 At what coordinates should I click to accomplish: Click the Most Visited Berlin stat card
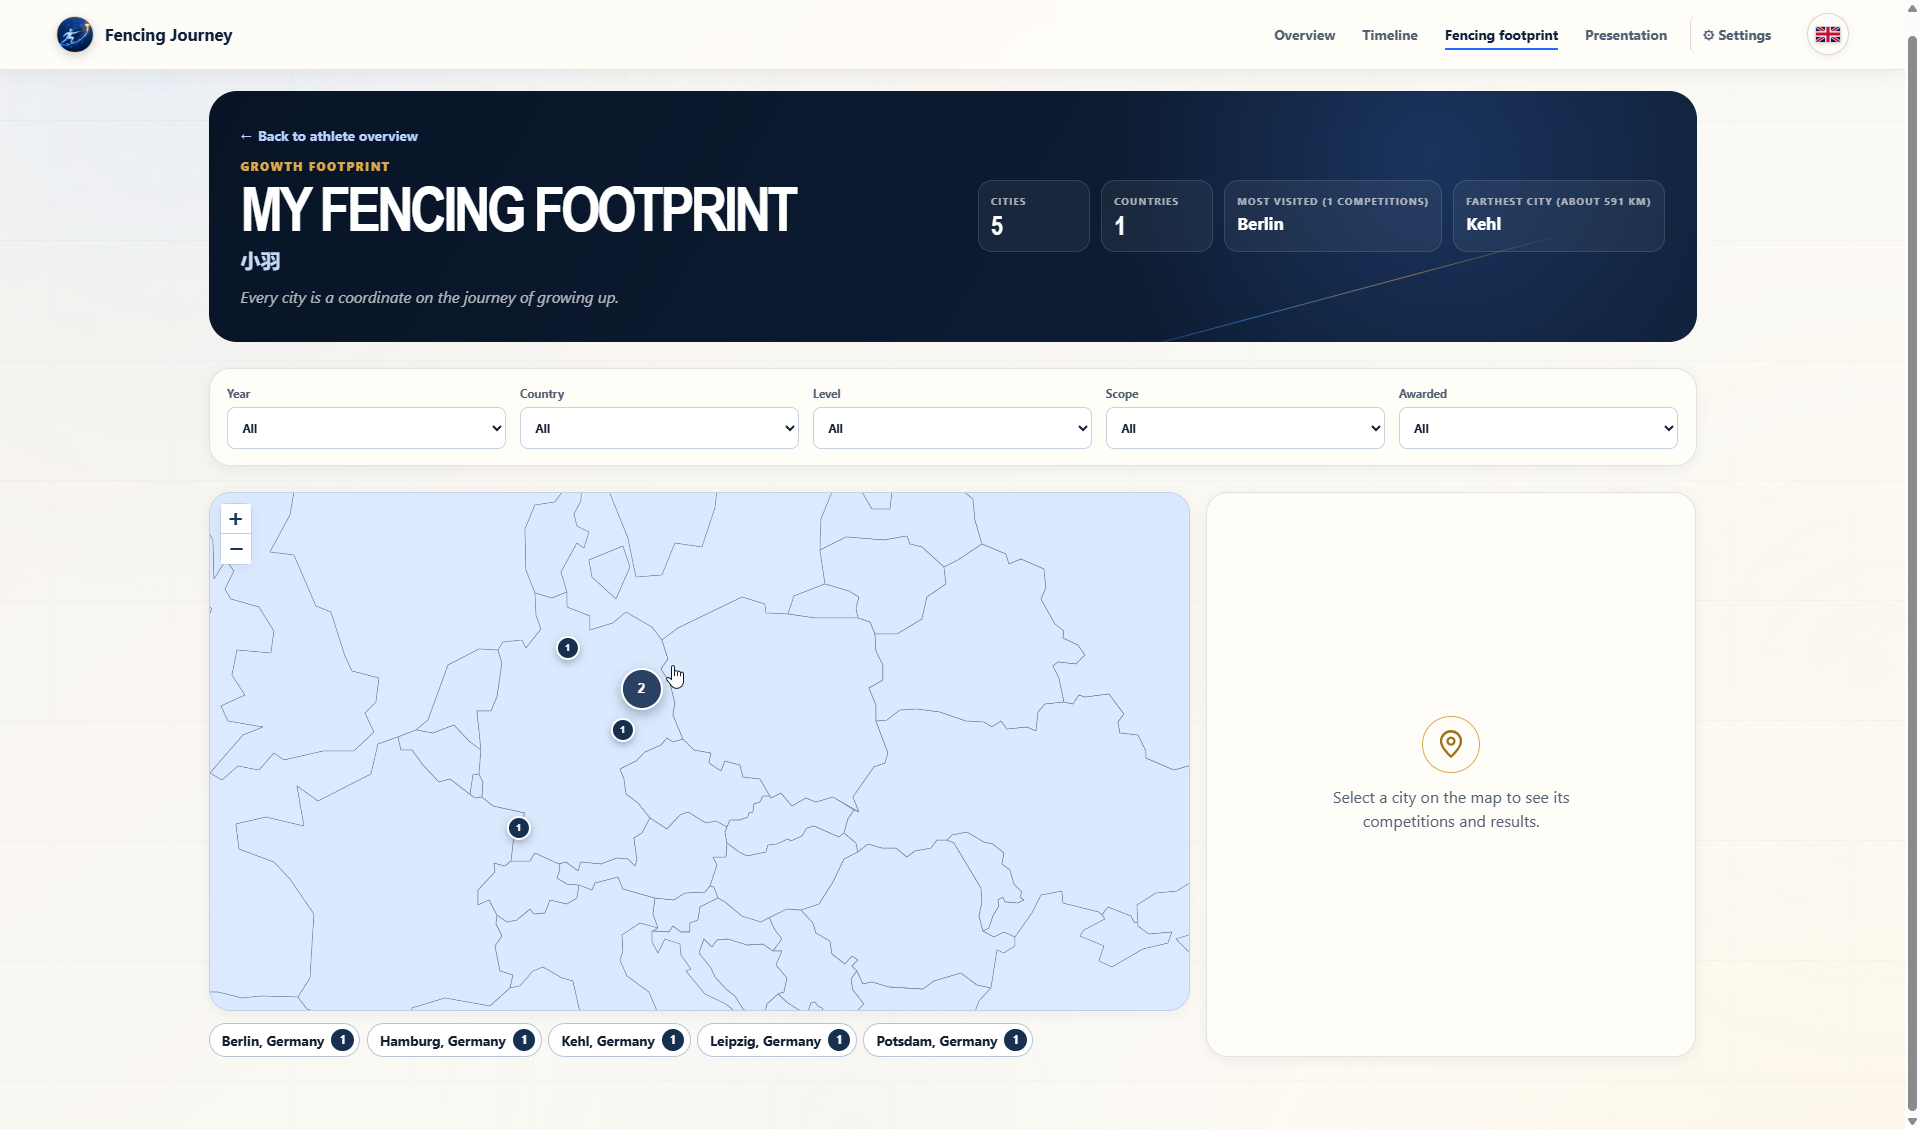pyautogui.click(x=1332, y=216)
